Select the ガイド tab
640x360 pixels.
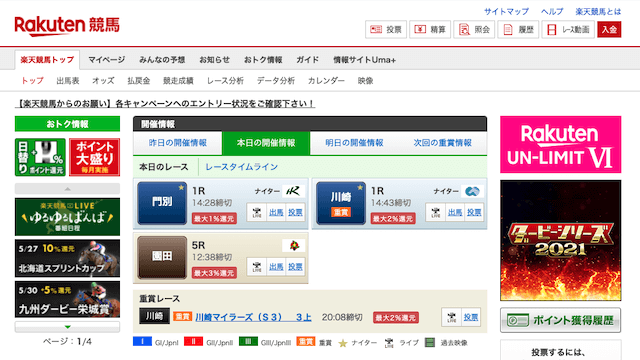pyautogui.click(x=307, y=60)
